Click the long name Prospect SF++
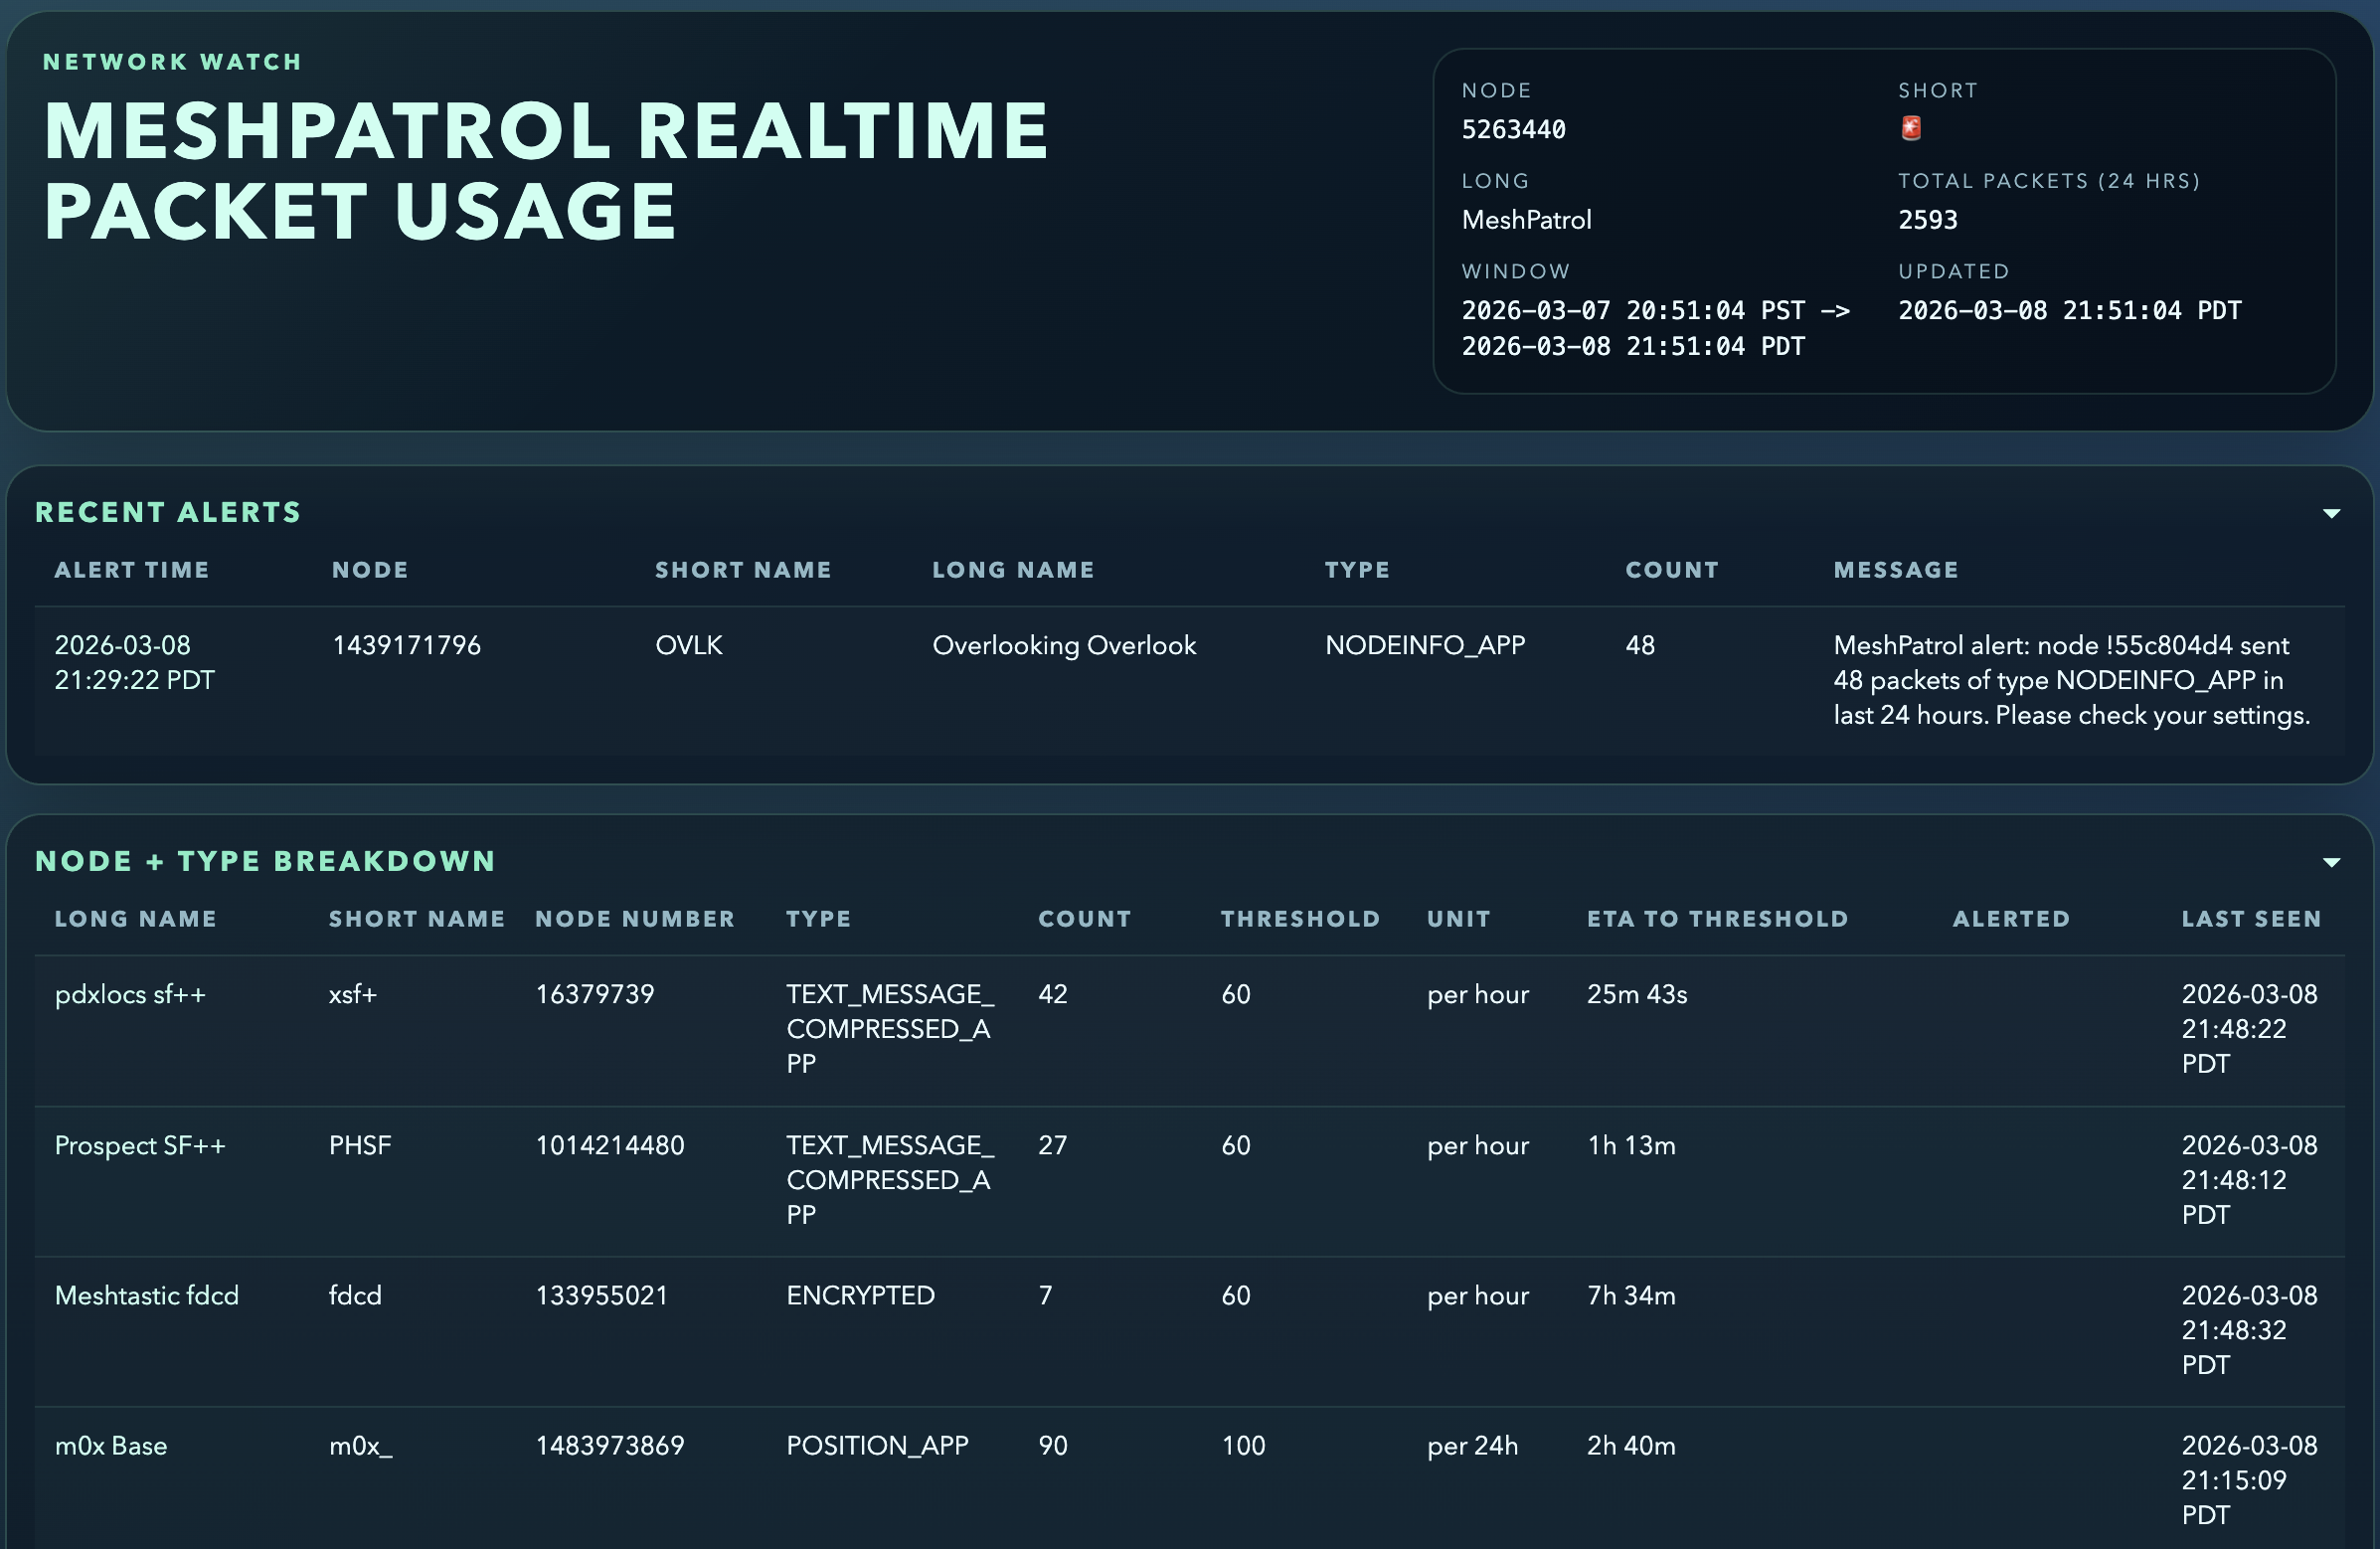2380x1549 pixels. coord(140,1145)
